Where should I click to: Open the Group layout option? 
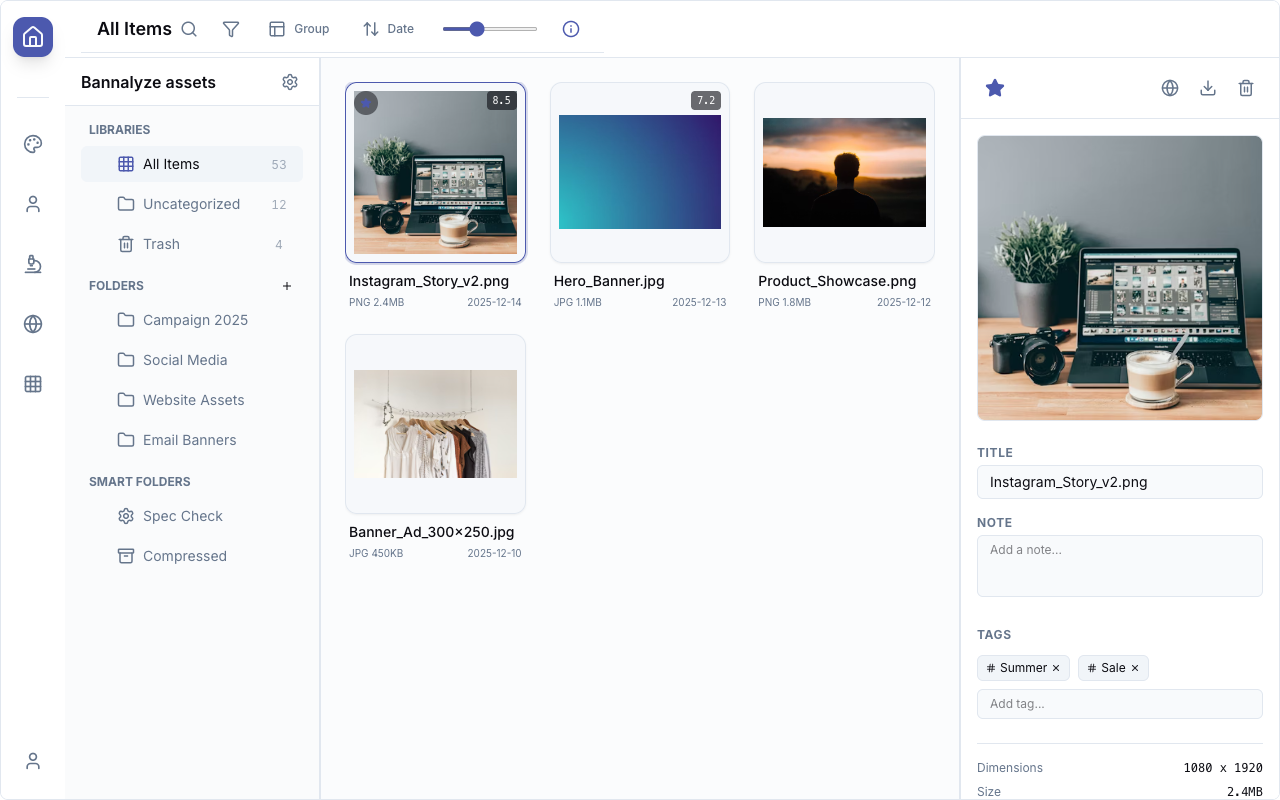click(299, 29)
